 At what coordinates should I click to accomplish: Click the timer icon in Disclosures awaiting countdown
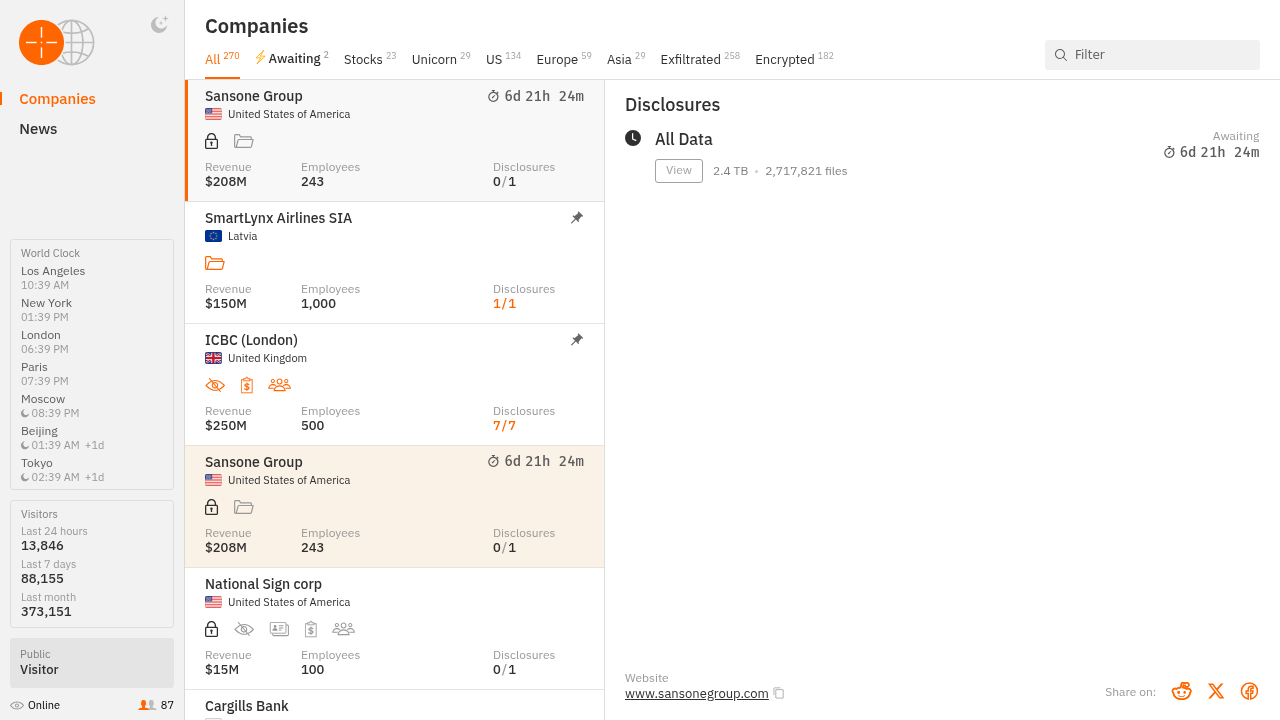(x=1170, y=153)
